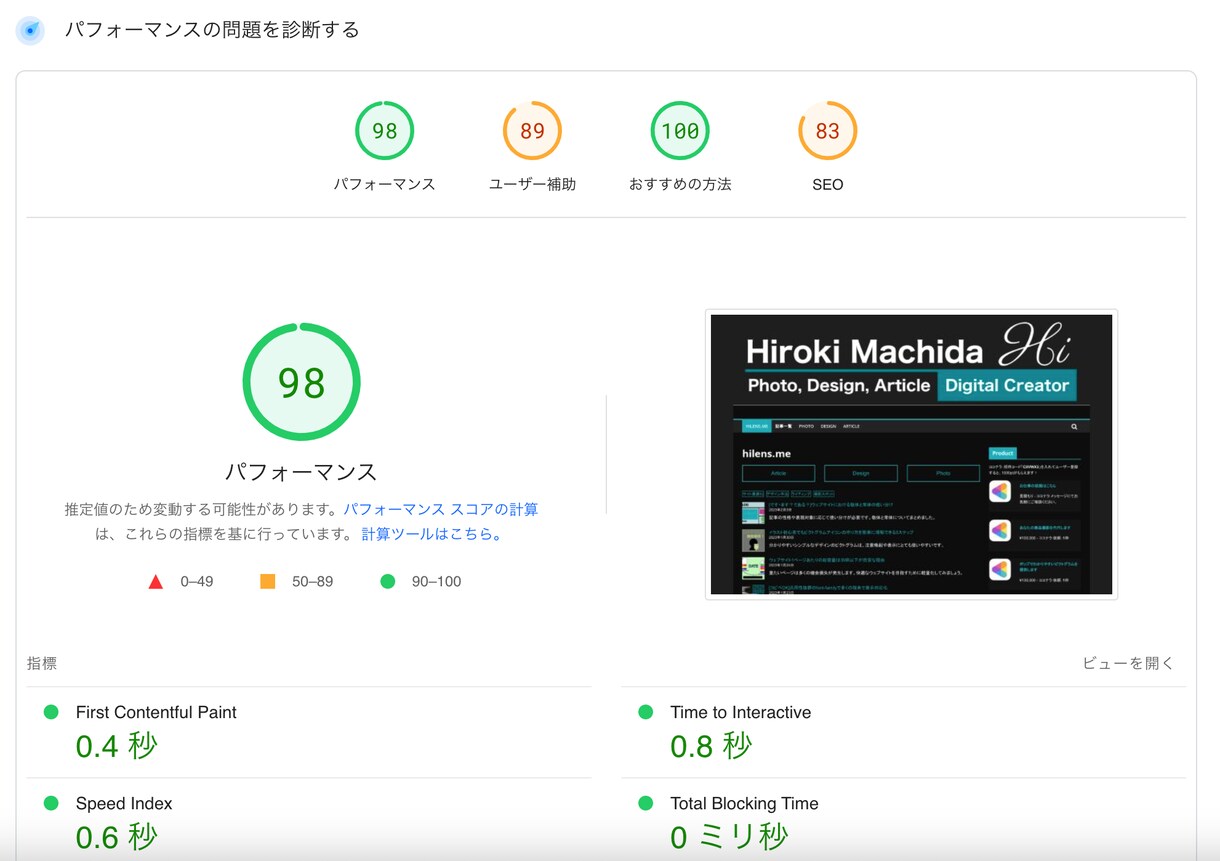This screenshot has width=1220, height=861.
Task: Click the 0–49 legend text
Action: pyautogui.click(x=196, y=581)
